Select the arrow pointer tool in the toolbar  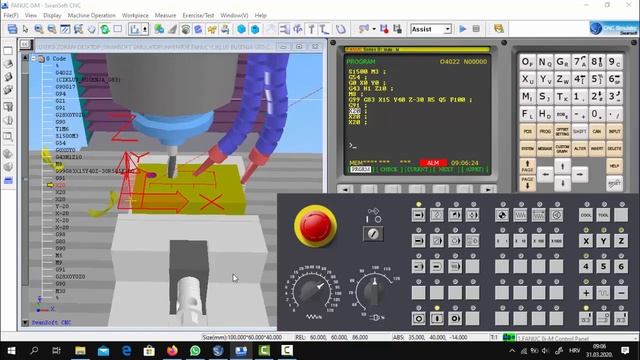tap(25, 29)
